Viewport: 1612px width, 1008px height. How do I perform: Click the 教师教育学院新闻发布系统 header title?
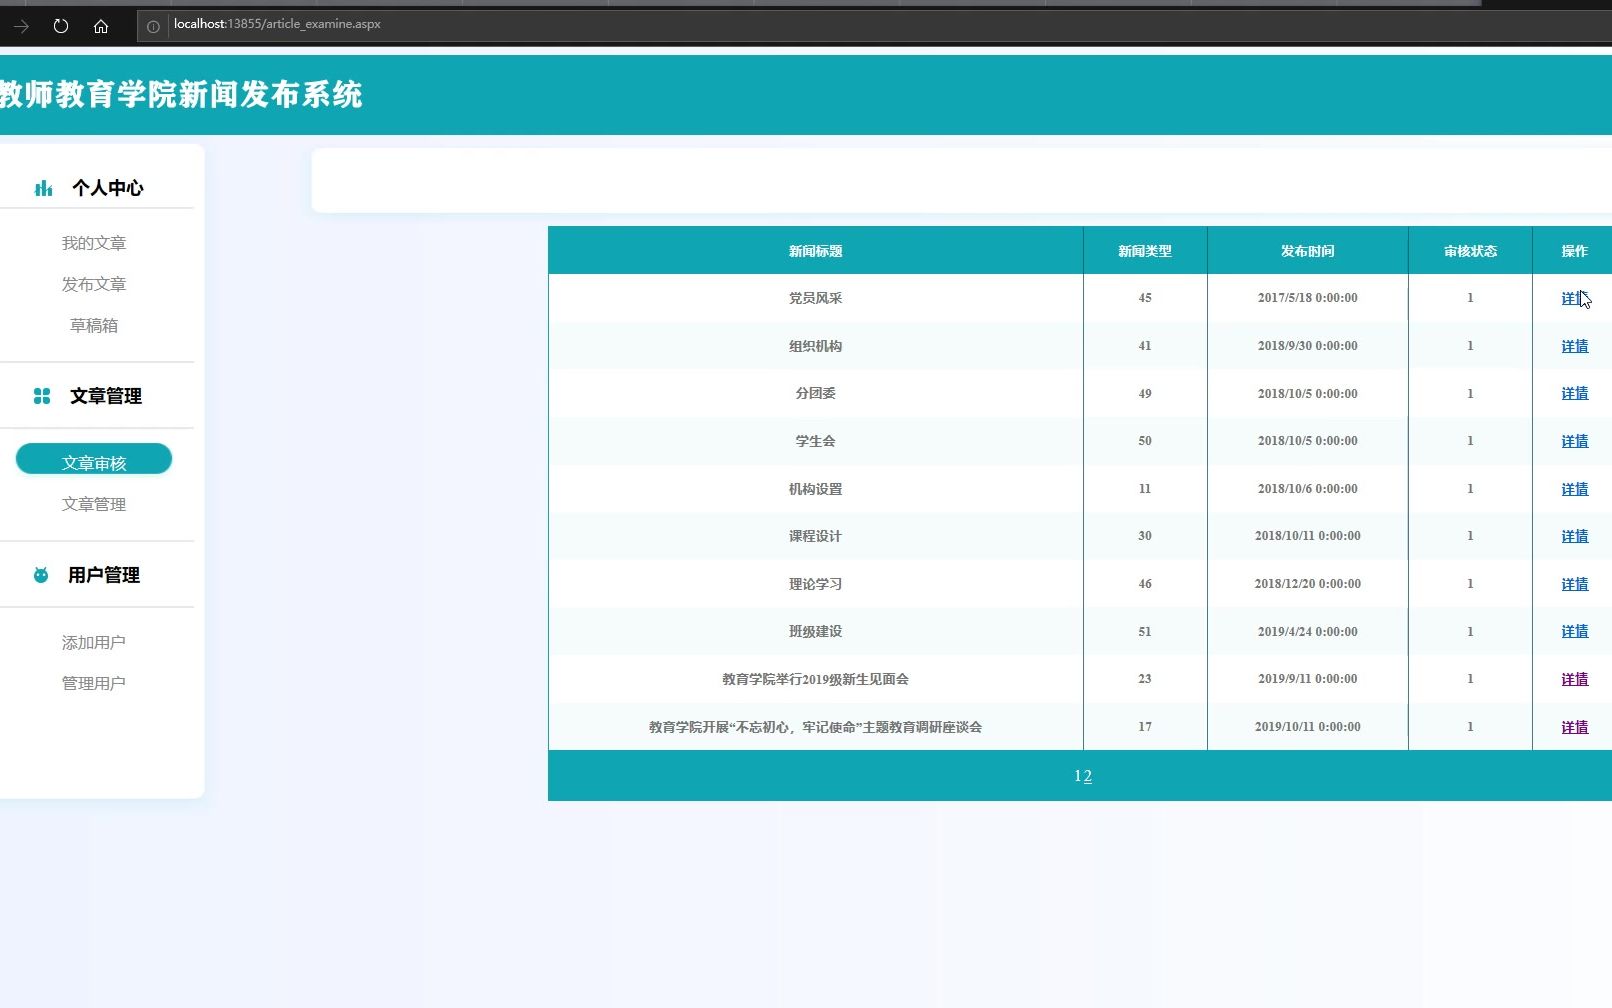point(181,94)
